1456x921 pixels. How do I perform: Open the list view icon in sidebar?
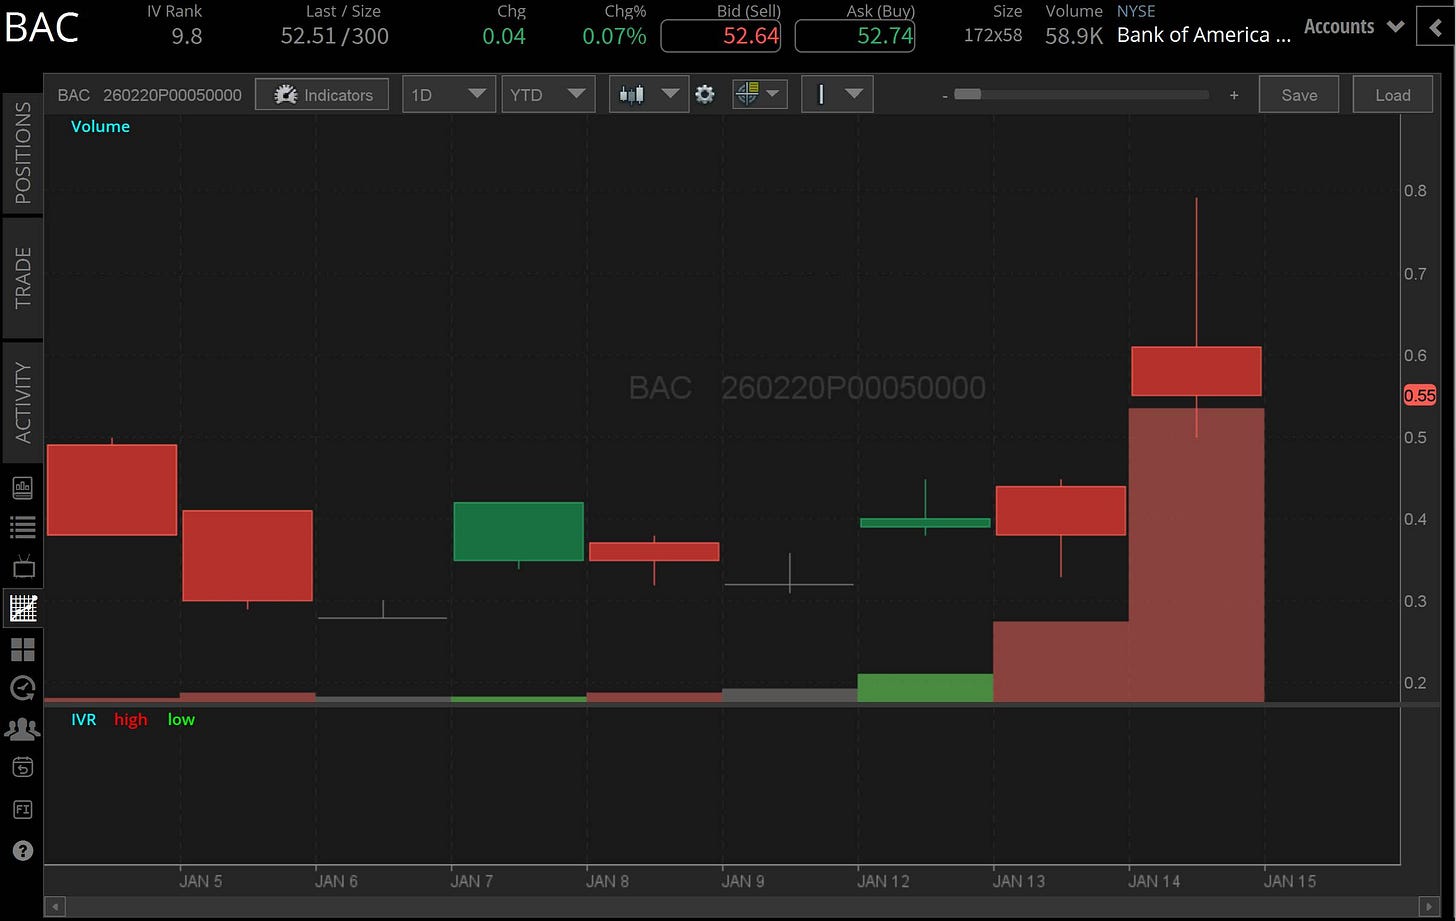point(22,527)
